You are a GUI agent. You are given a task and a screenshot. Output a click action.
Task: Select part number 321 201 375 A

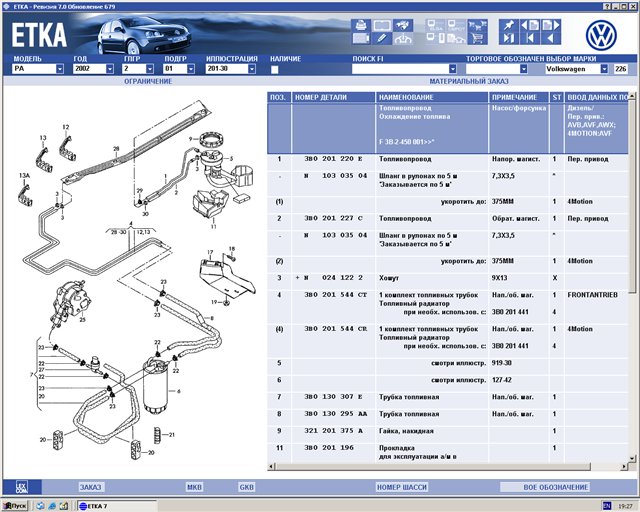[333, 431]
